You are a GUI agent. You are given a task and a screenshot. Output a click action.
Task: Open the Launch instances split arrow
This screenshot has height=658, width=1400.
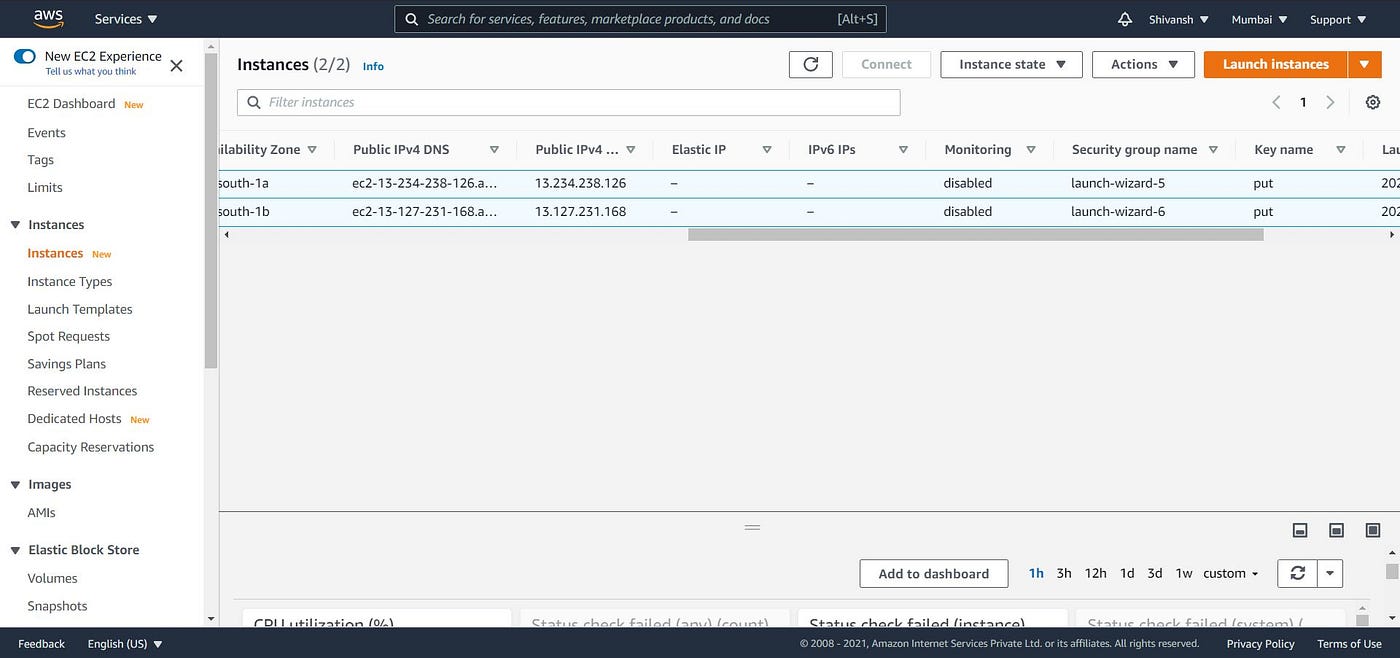(x=1365, y=64)
